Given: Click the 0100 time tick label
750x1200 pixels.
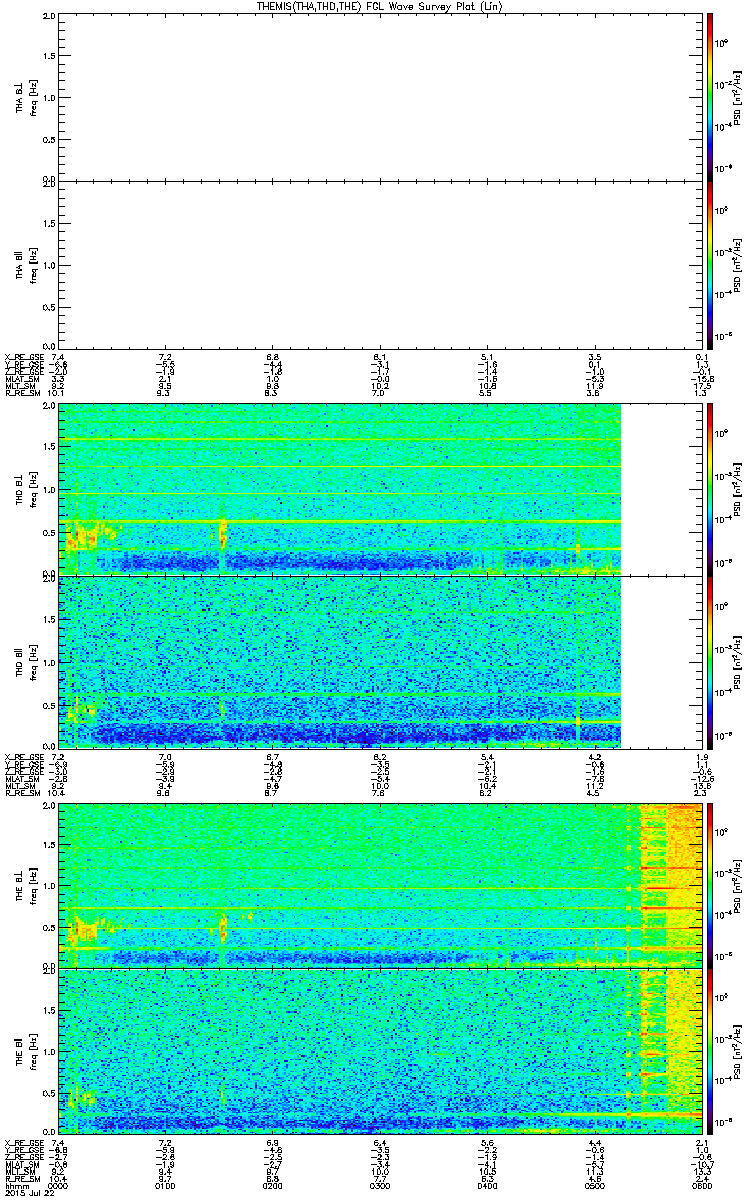Looking at the screenshot, I should (x=166, y=1186).
